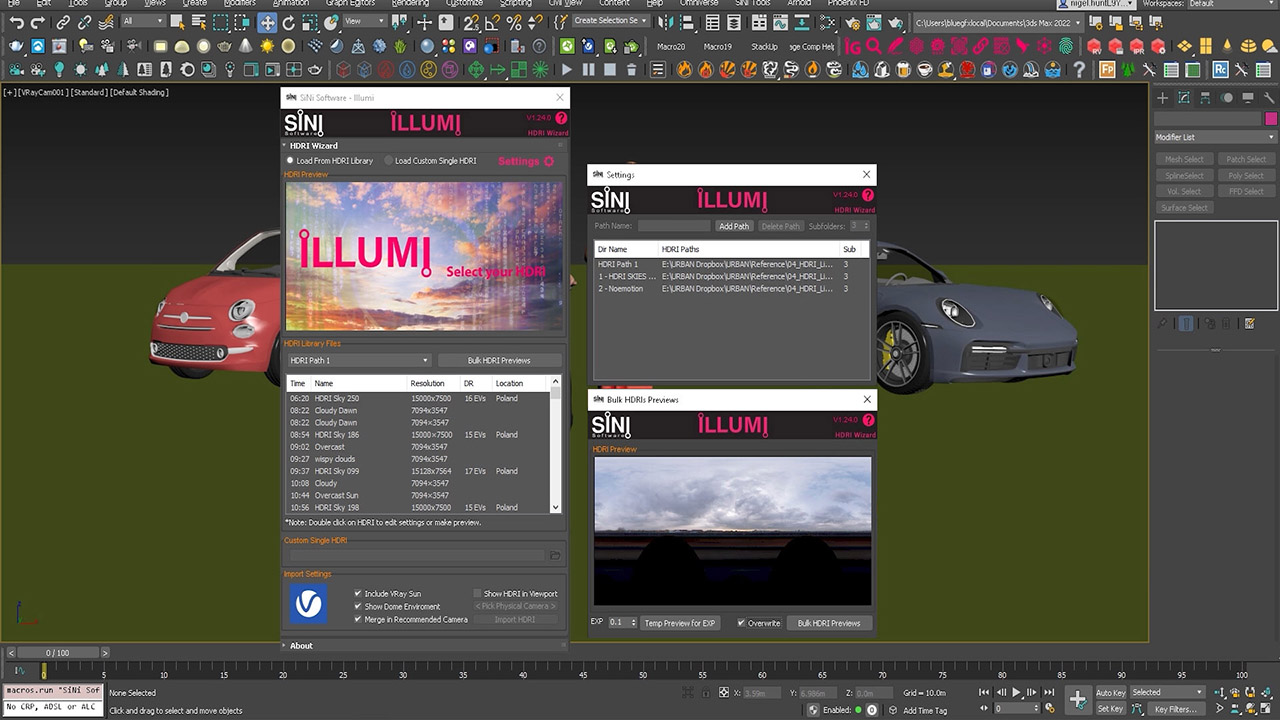Activate the Select and Rotate tool

[290, 22]
